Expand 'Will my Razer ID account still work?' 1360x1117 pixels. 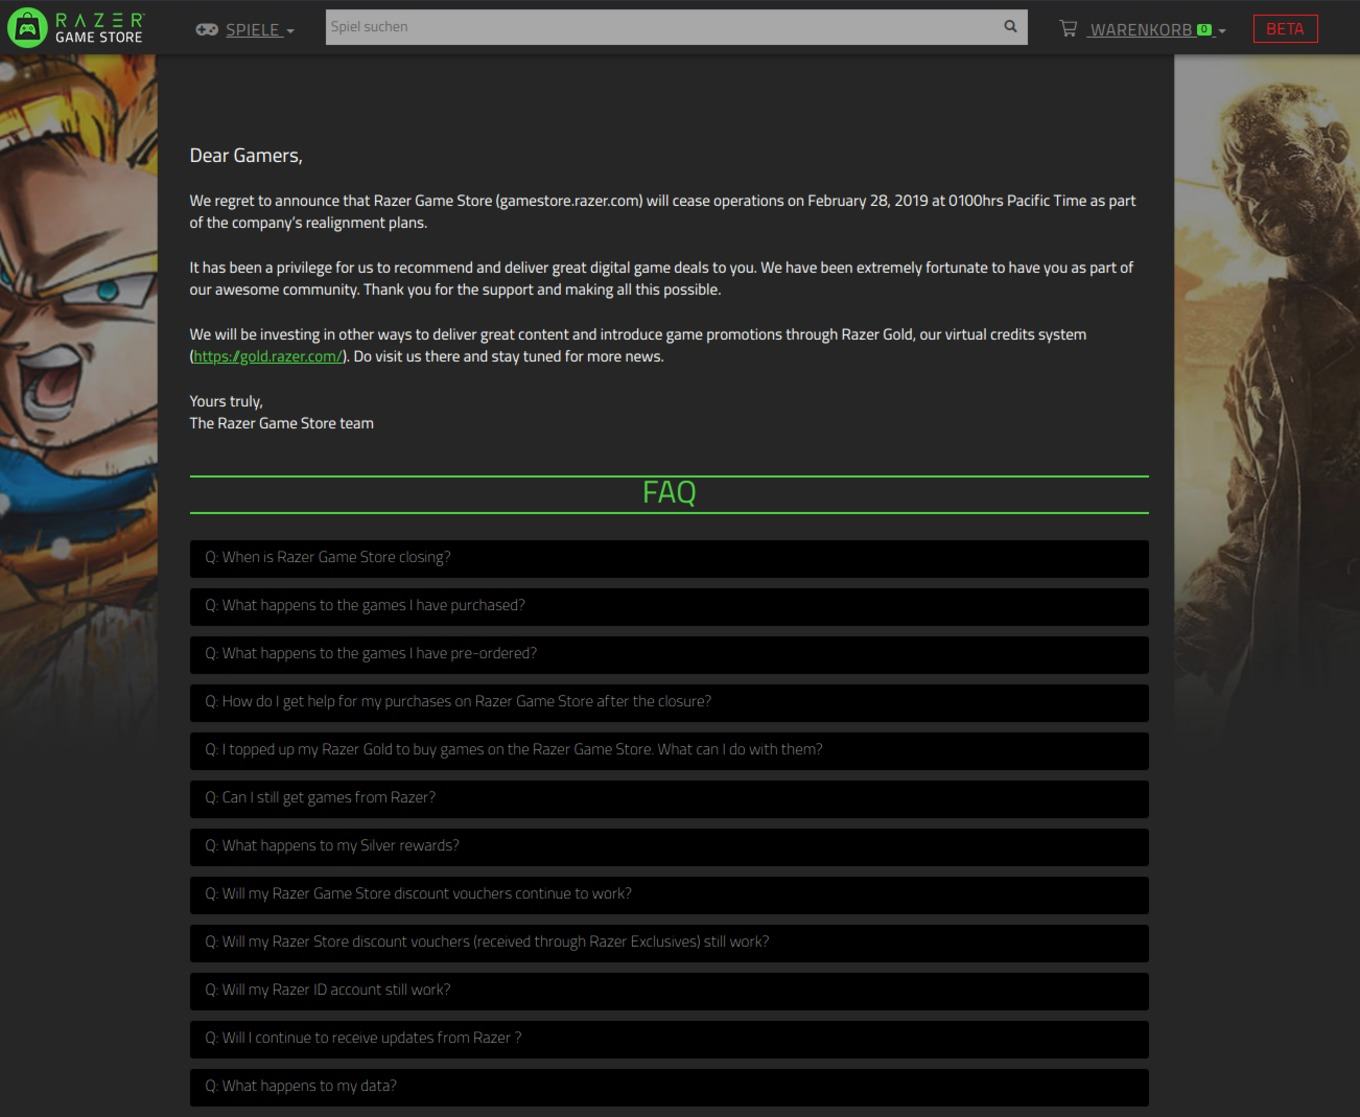coord(669,990)
